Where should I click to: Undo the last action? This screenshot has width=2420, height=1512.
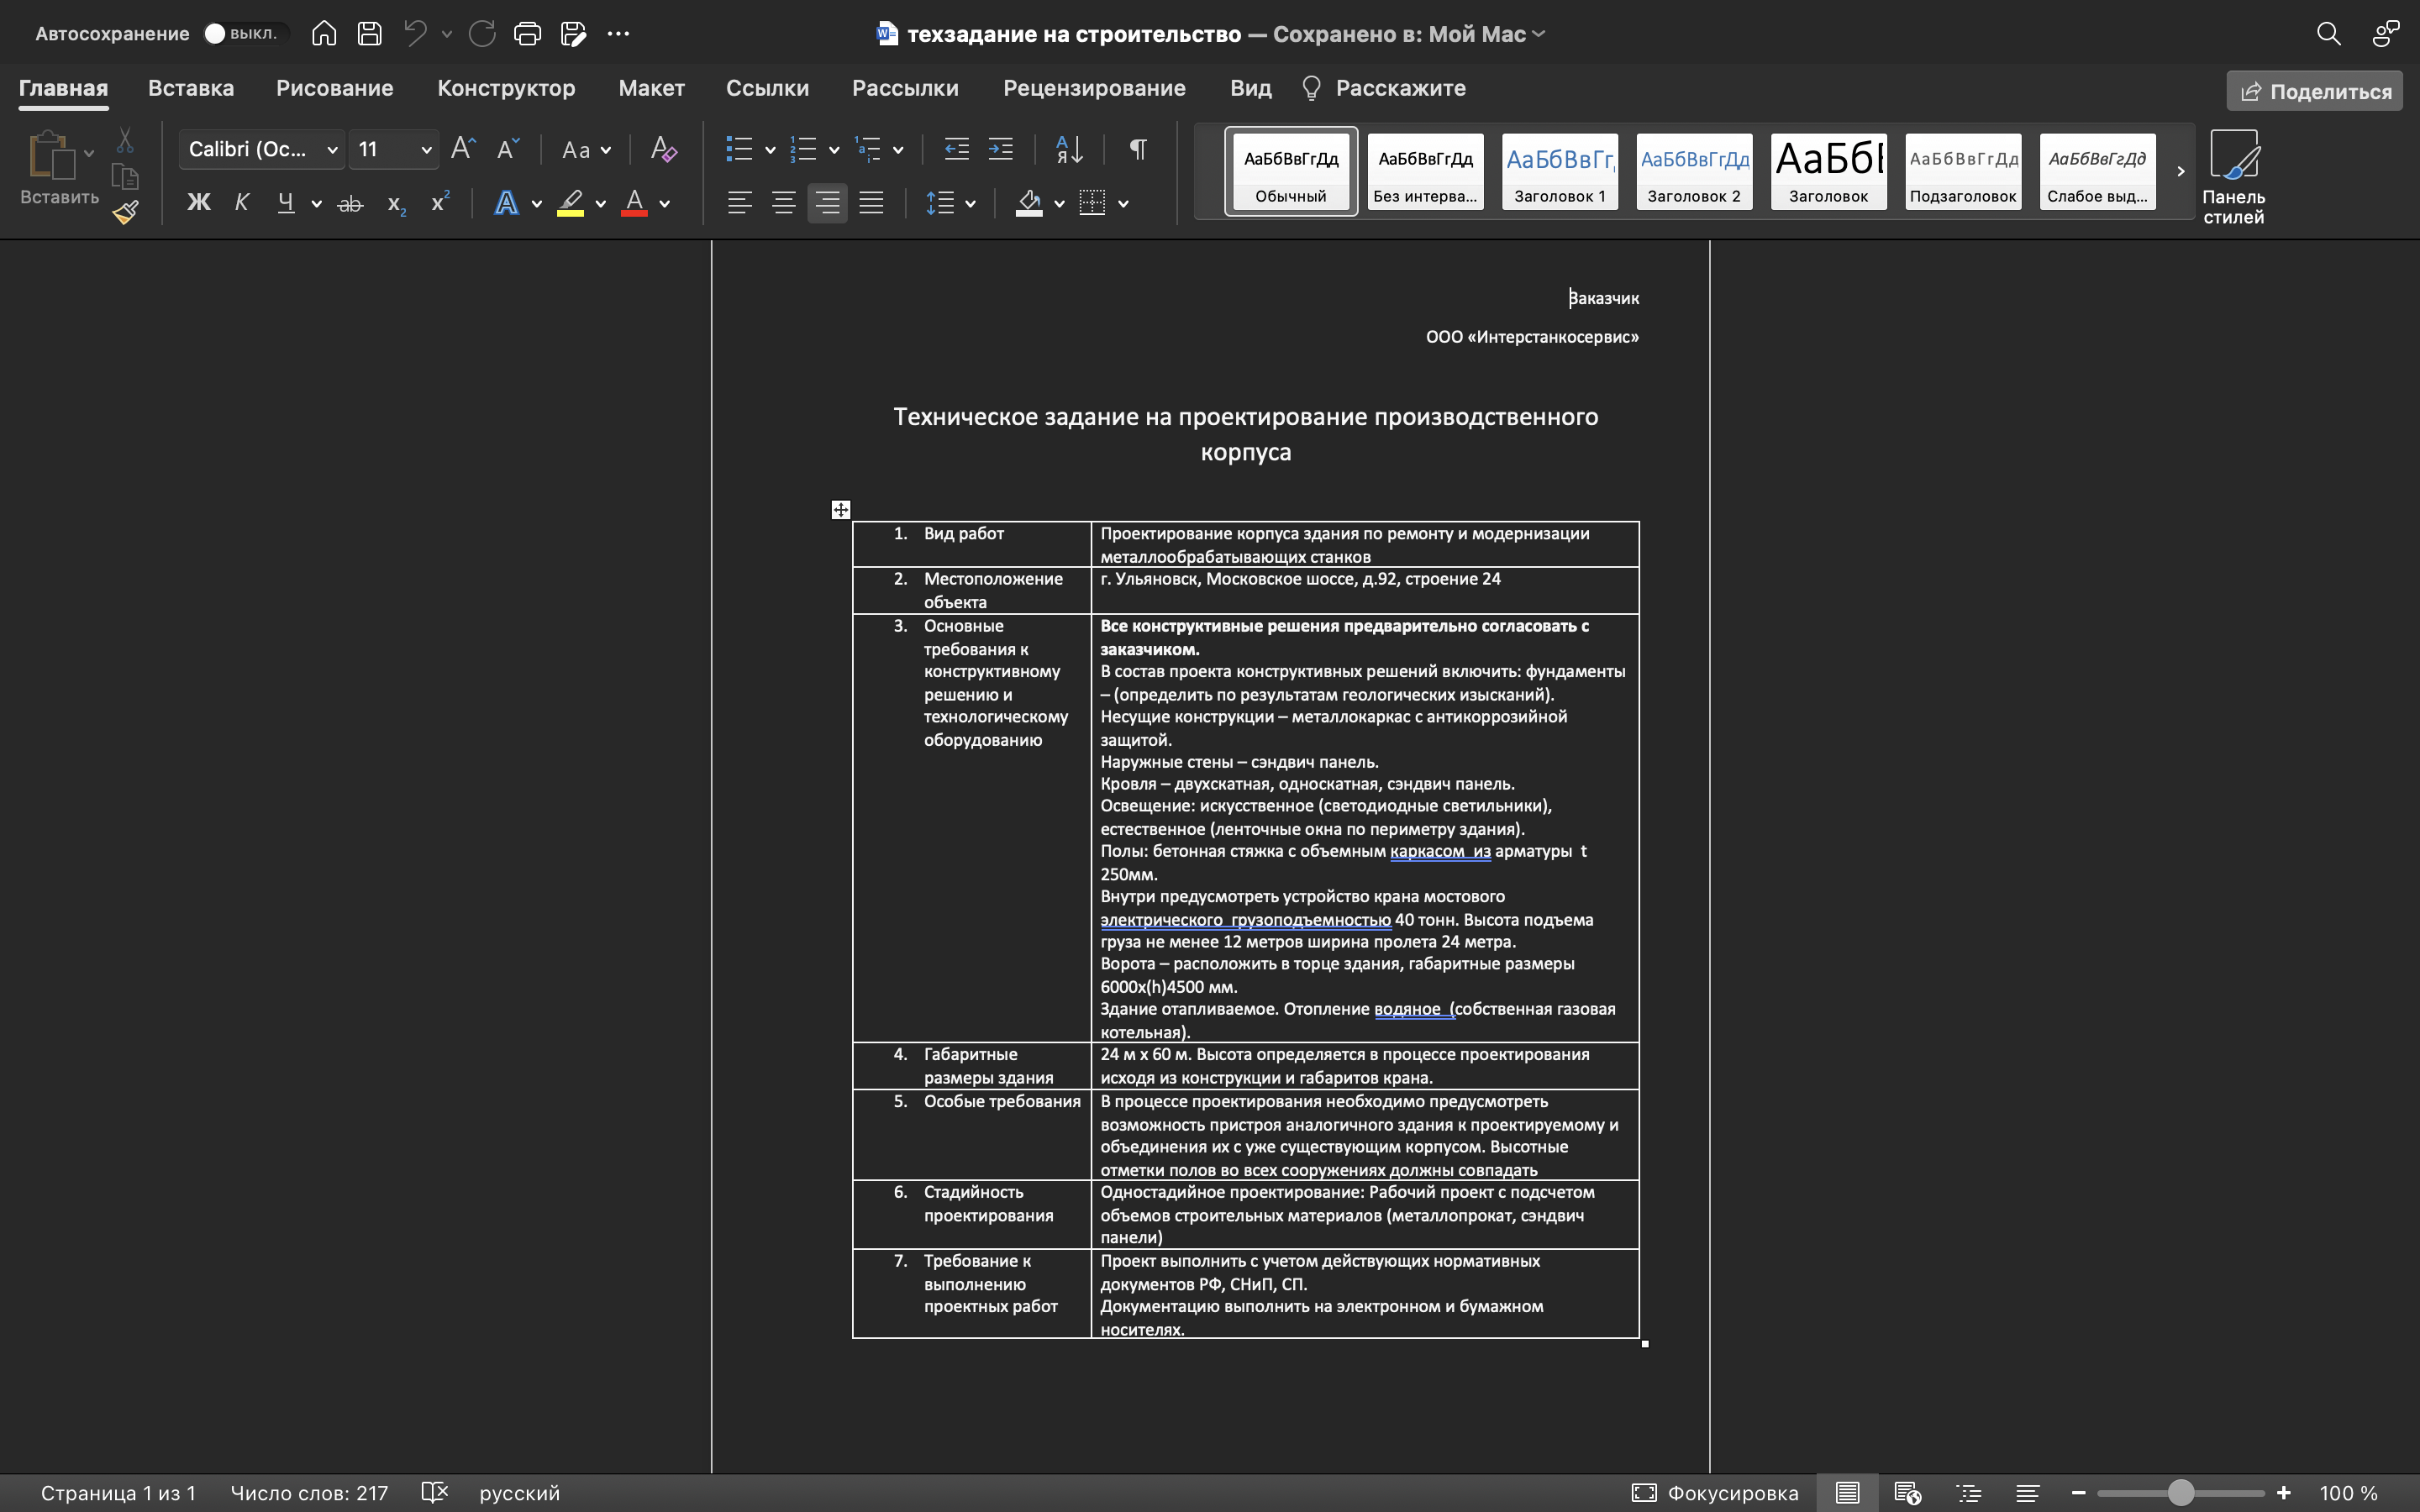[415, 34]
